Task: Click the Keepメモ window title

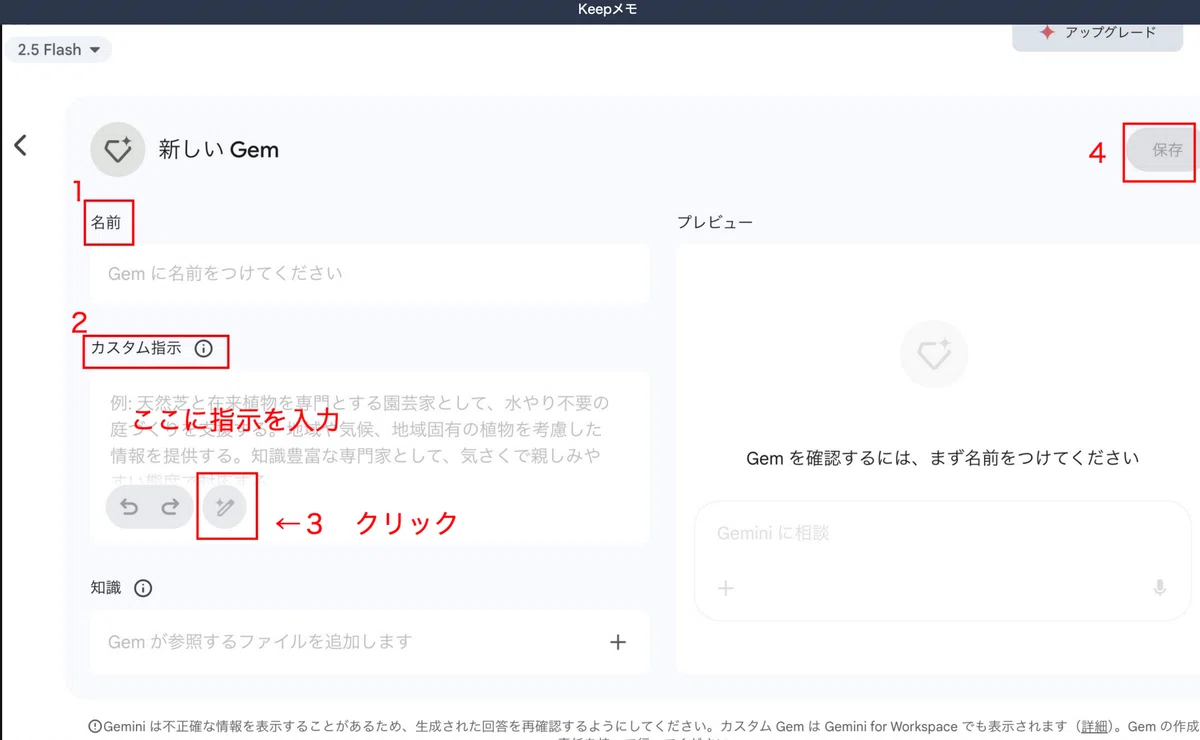Action: coord(607,10)
